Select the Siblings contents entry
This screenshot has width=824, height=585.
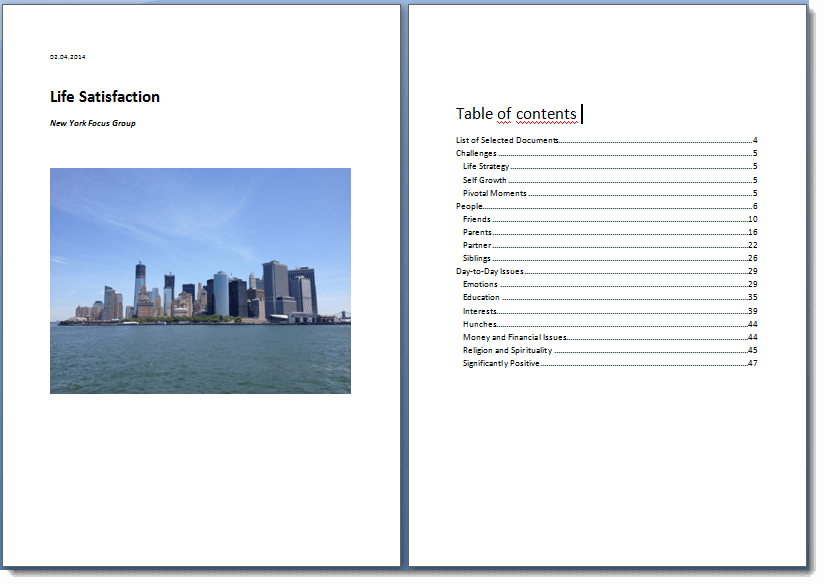(477, 258)
